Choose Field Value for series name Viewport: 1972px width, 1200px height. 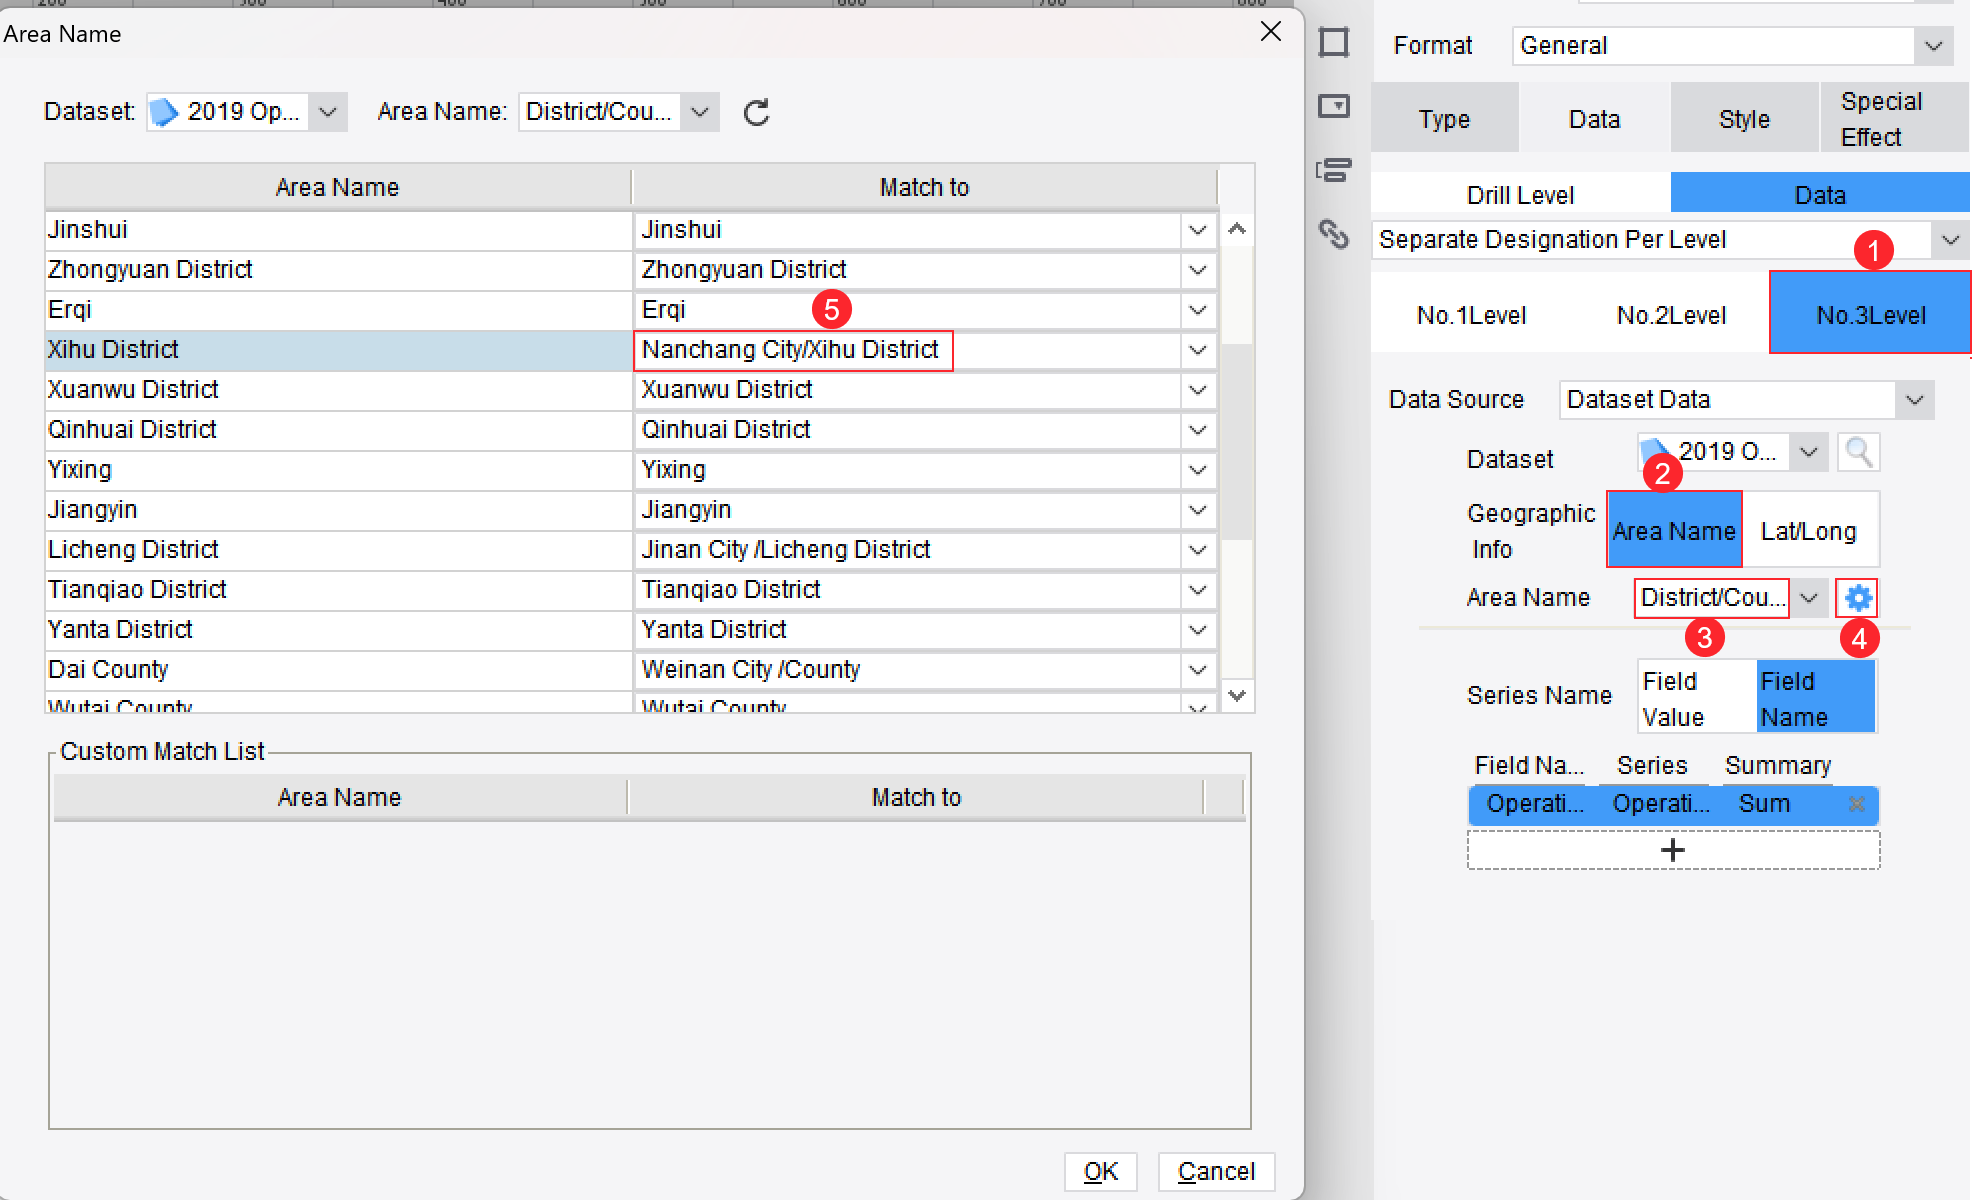point(1697,698)
